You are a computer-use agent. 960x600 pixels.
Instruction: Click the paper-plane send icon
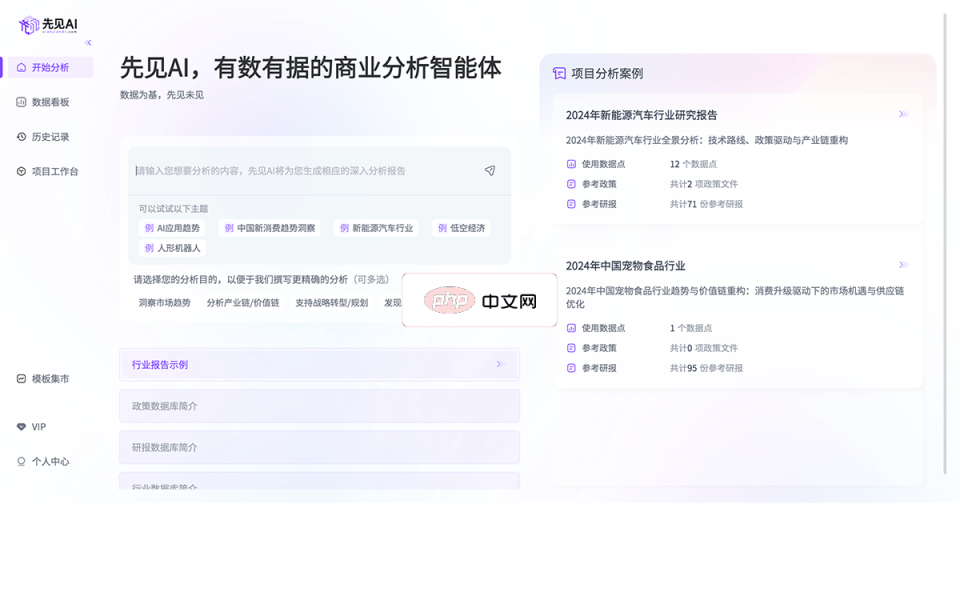point(490,171)
